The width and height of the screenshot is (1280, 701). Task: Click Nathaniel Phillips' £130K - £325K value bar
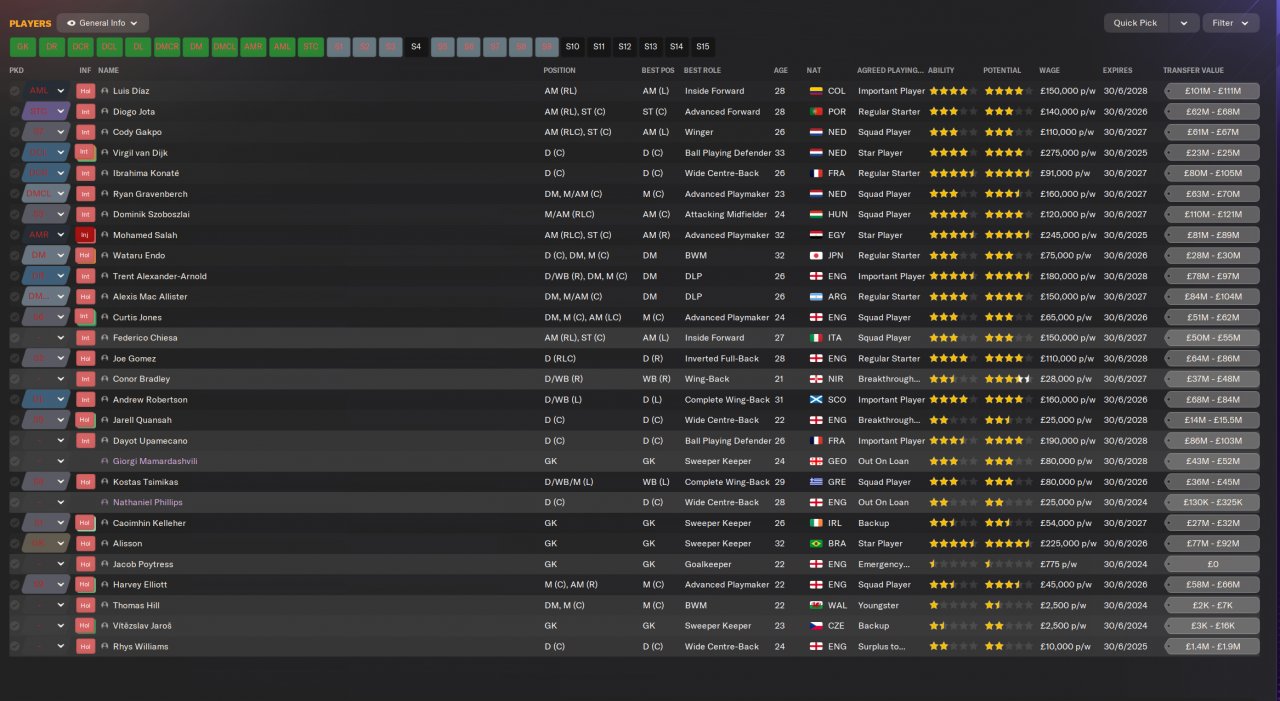[1212, 503]
